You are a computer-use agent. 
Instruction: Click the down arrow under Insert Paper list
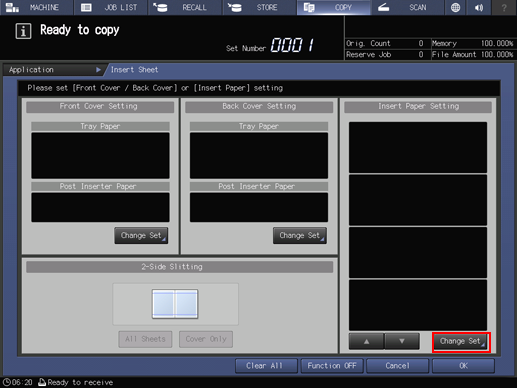coord(402,341)
